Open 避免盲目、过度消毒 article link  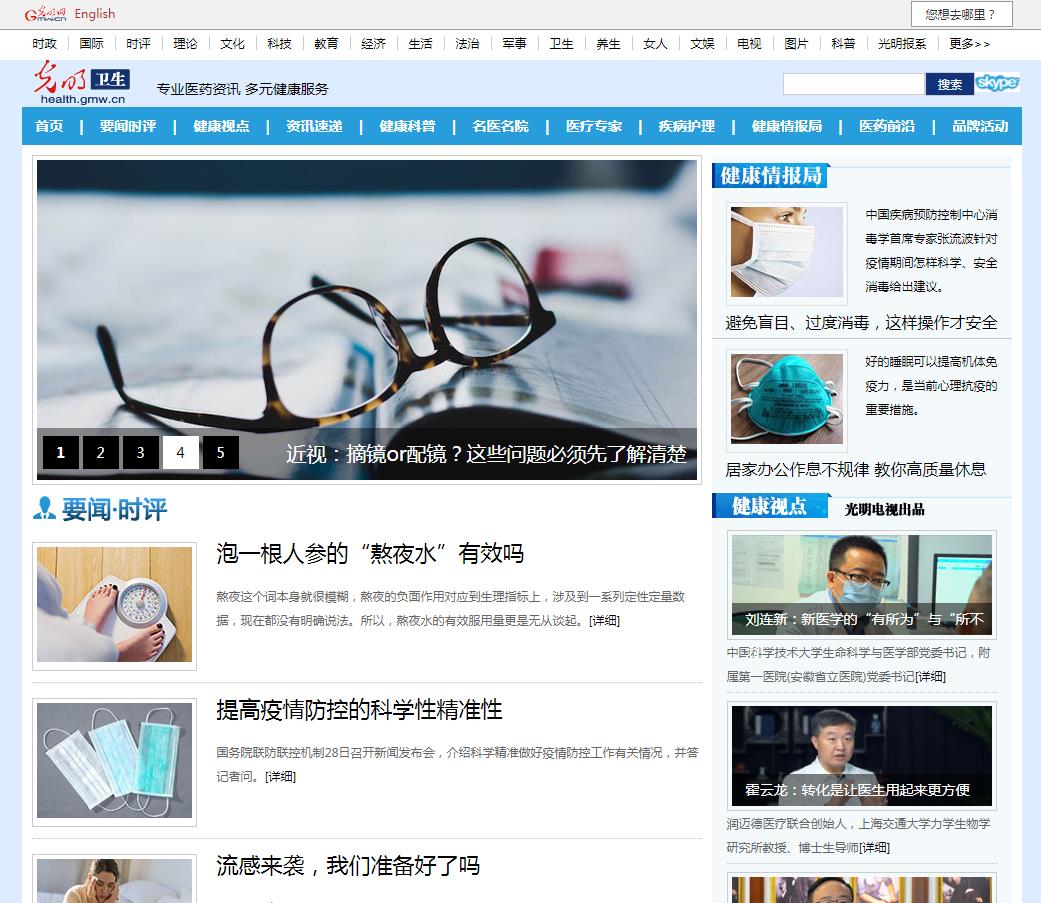pyautogui.click(x=861, y=323)
